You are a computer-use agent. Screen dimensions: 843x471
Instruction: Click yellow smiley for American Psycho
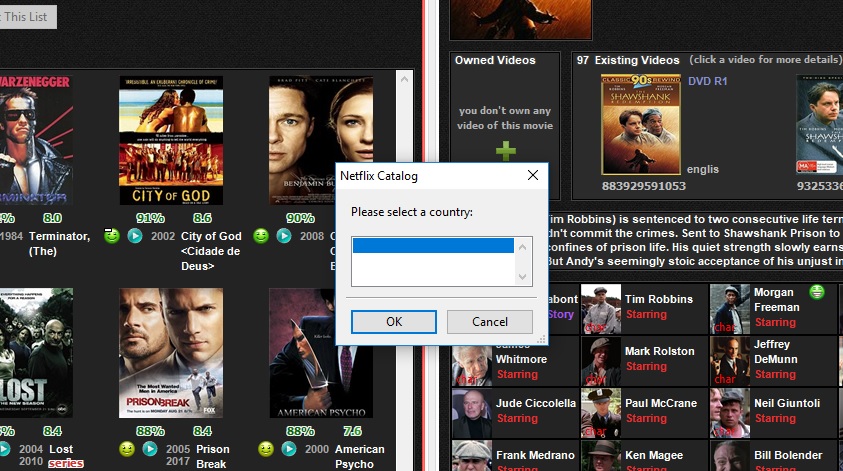pos(266,448)
